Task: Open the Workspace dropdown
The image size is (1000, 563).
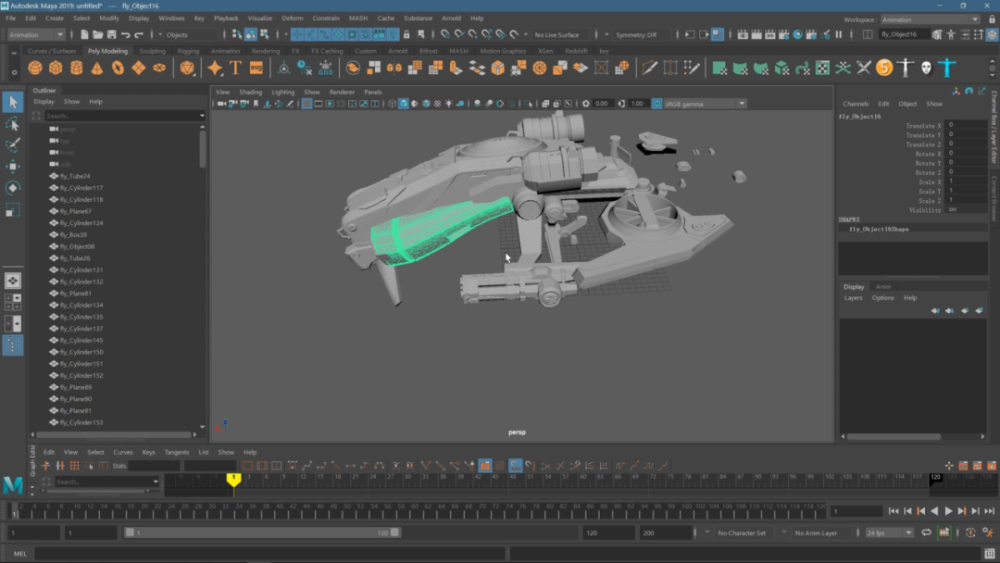Action: [930, 19]
